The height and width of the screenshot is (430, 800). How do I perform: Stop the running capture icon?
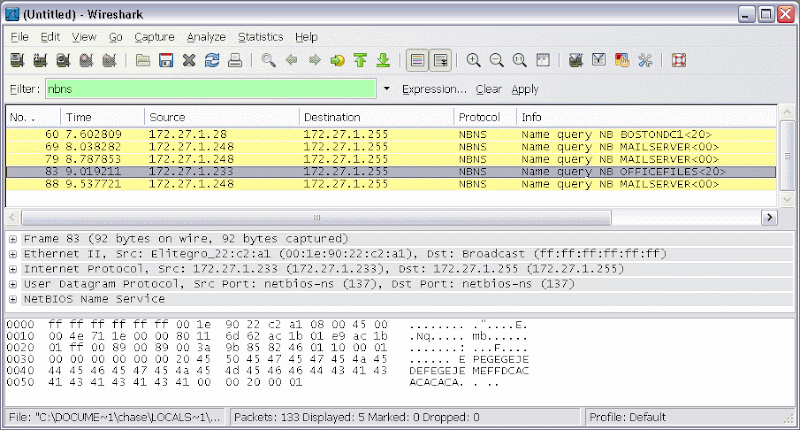coord(86,61)
